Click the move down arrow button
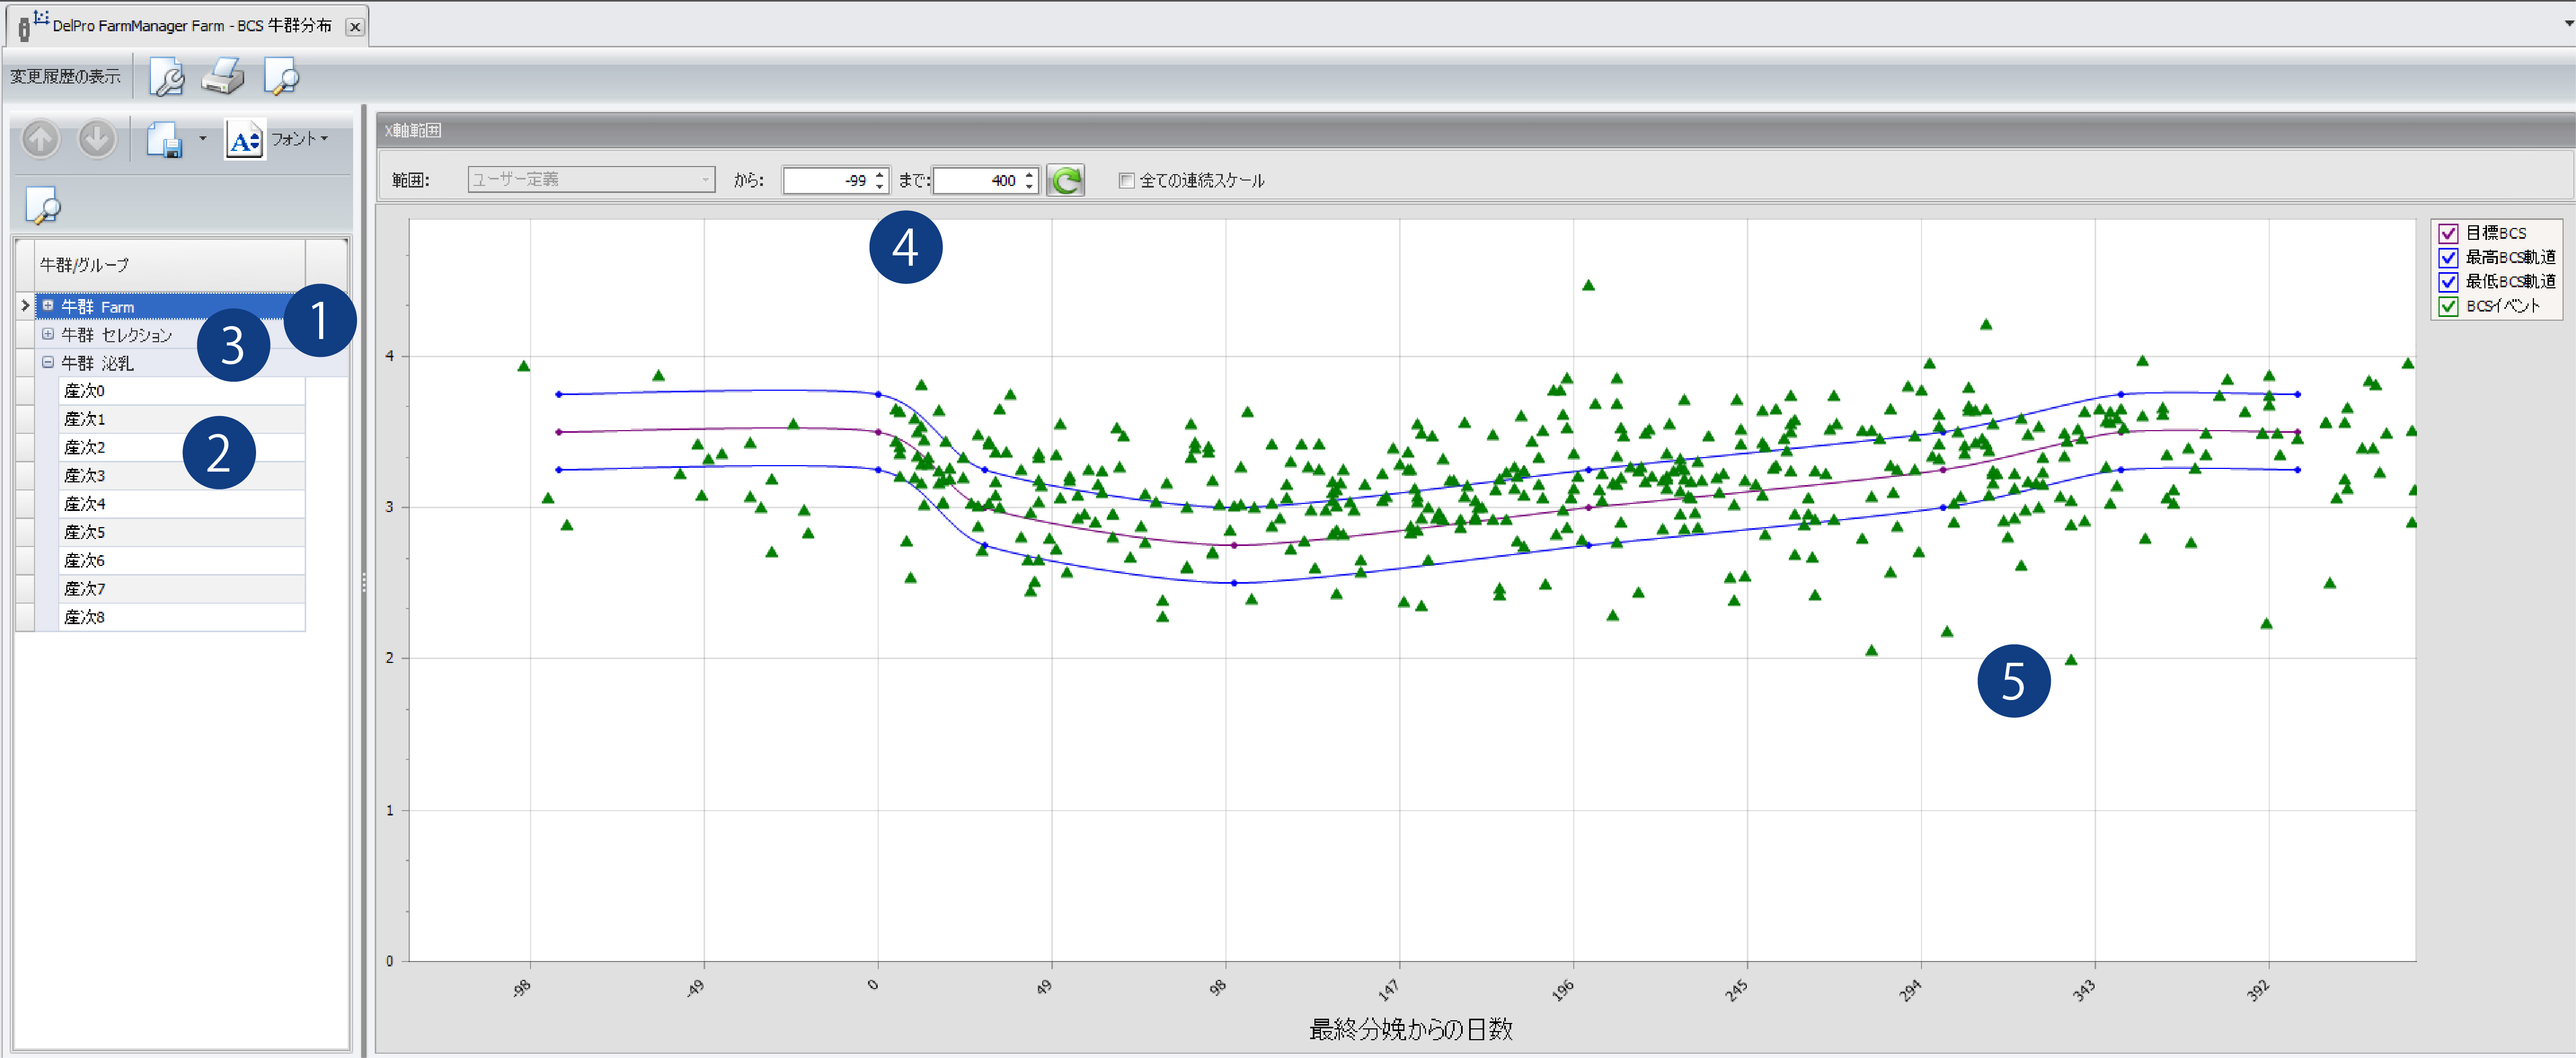2576x1058 pixels. tap(97, 139)
